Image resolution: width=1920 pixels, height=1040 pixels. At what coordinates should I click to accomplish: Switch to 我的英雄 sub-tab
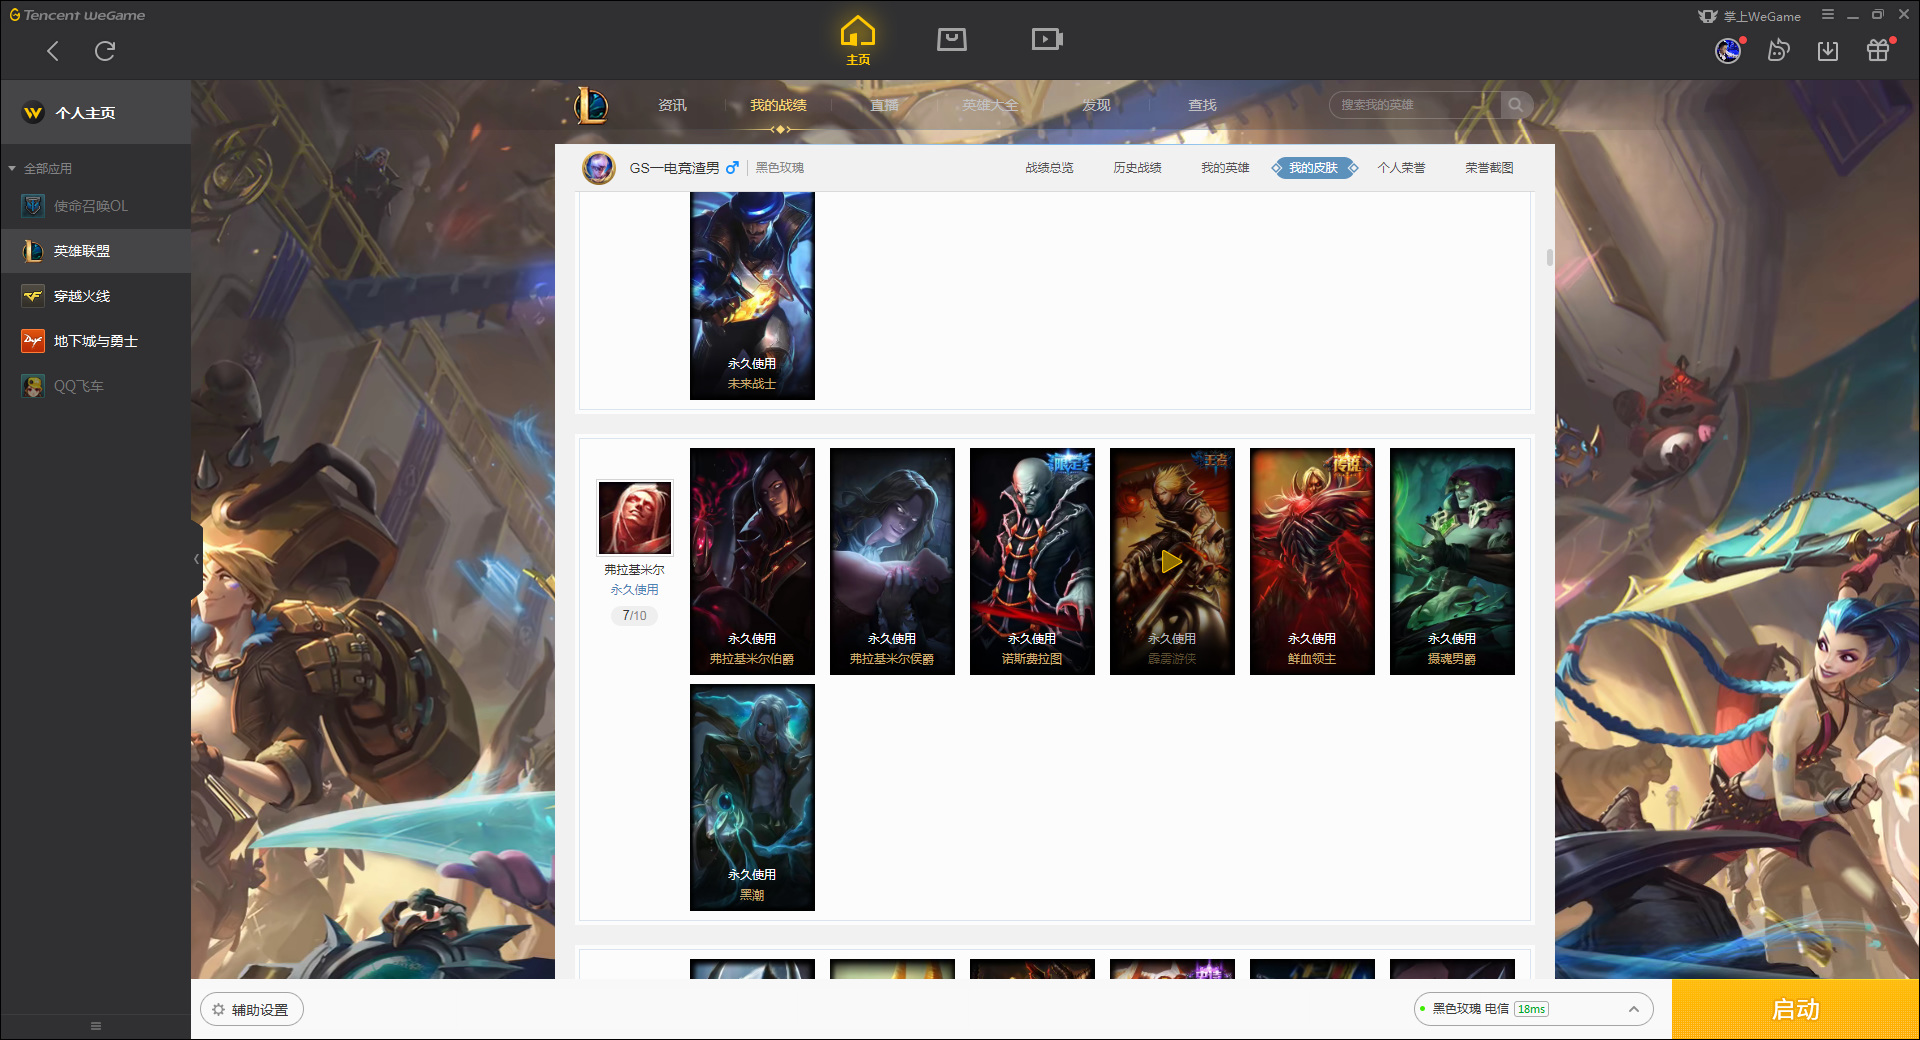tap(1225, 168)
